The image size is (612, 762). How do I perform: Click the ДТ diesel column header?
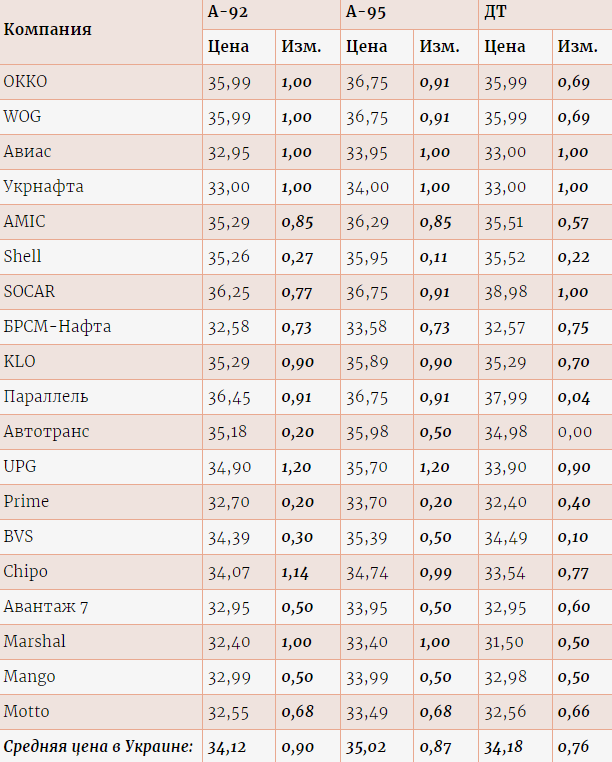point(496,12)
